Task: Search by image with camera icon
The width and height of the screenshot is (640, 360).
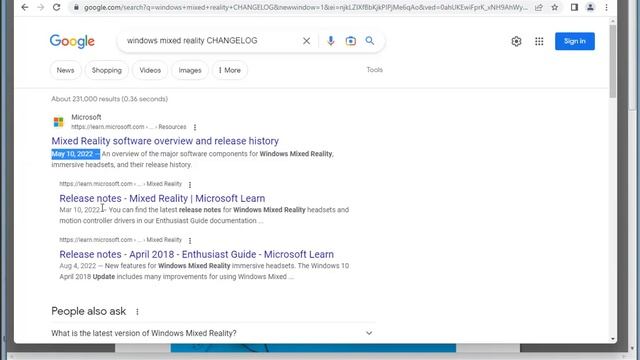Action: point(351,41)
